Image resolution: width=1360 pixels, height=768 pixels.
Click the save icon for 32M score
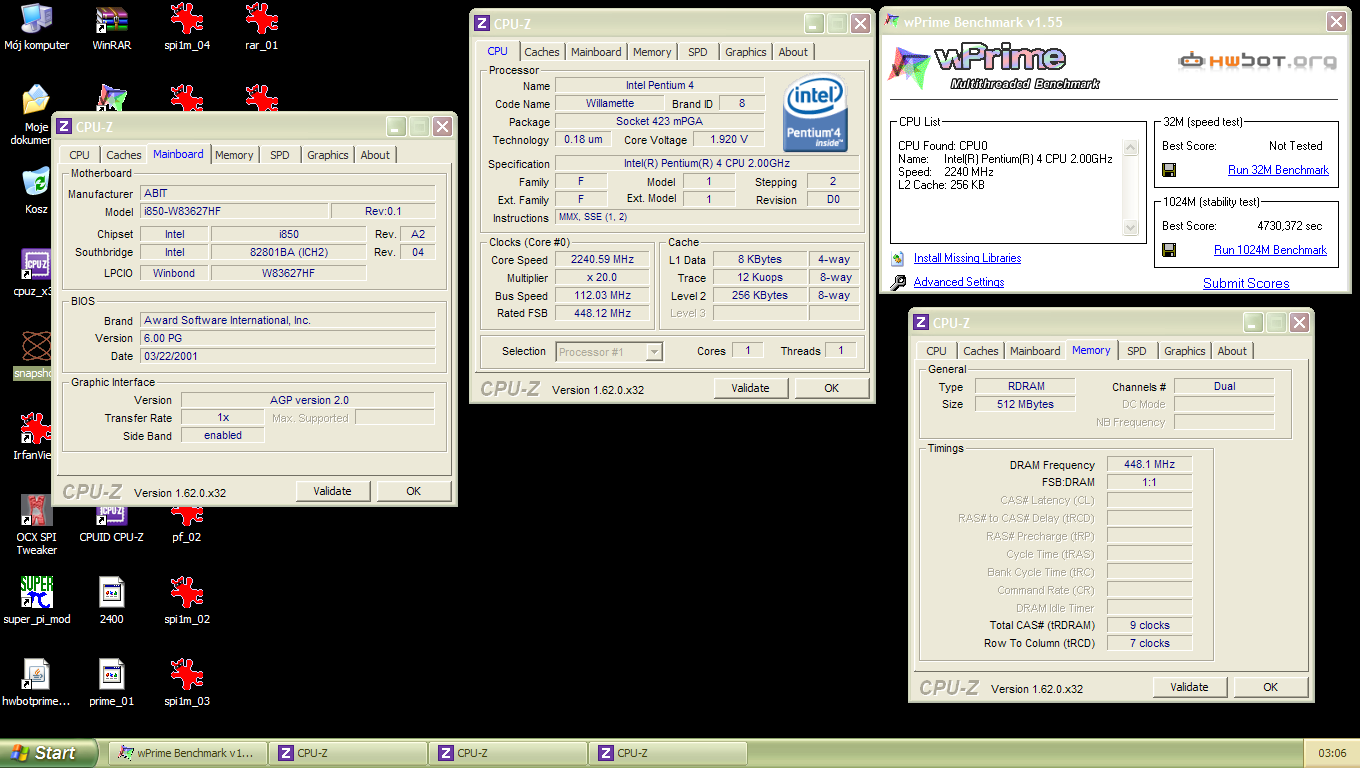[1169, 170]
